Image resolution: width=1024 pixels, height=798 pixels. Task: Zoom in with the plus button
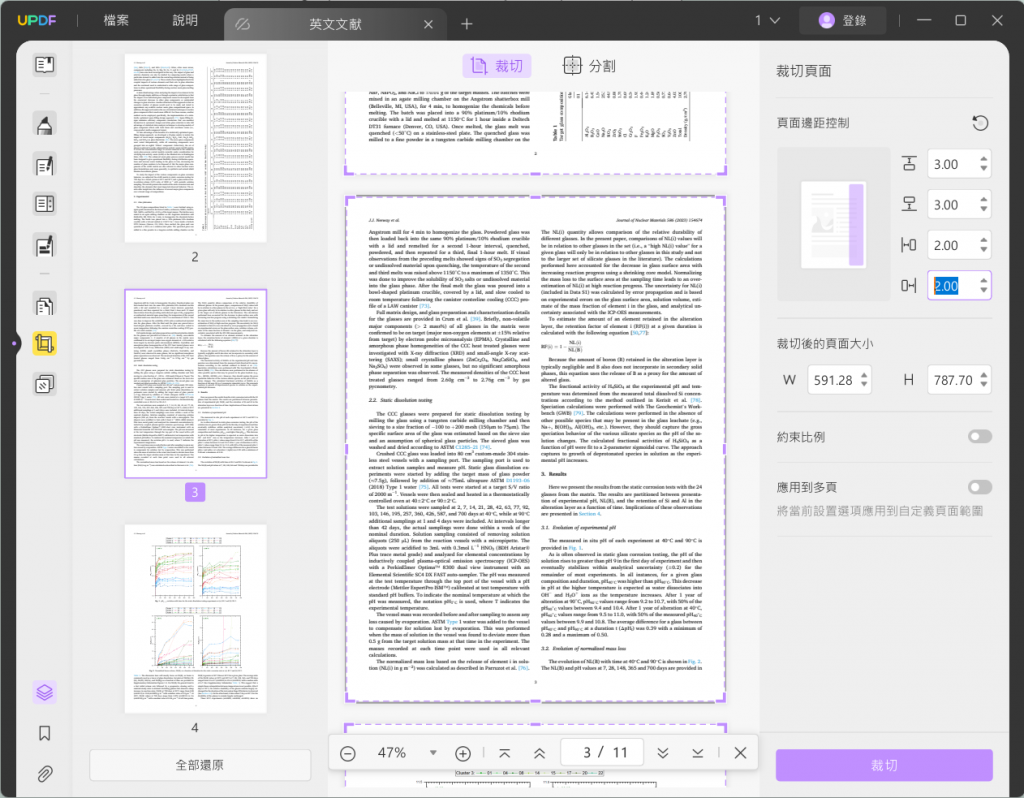[x=463, y=753]
